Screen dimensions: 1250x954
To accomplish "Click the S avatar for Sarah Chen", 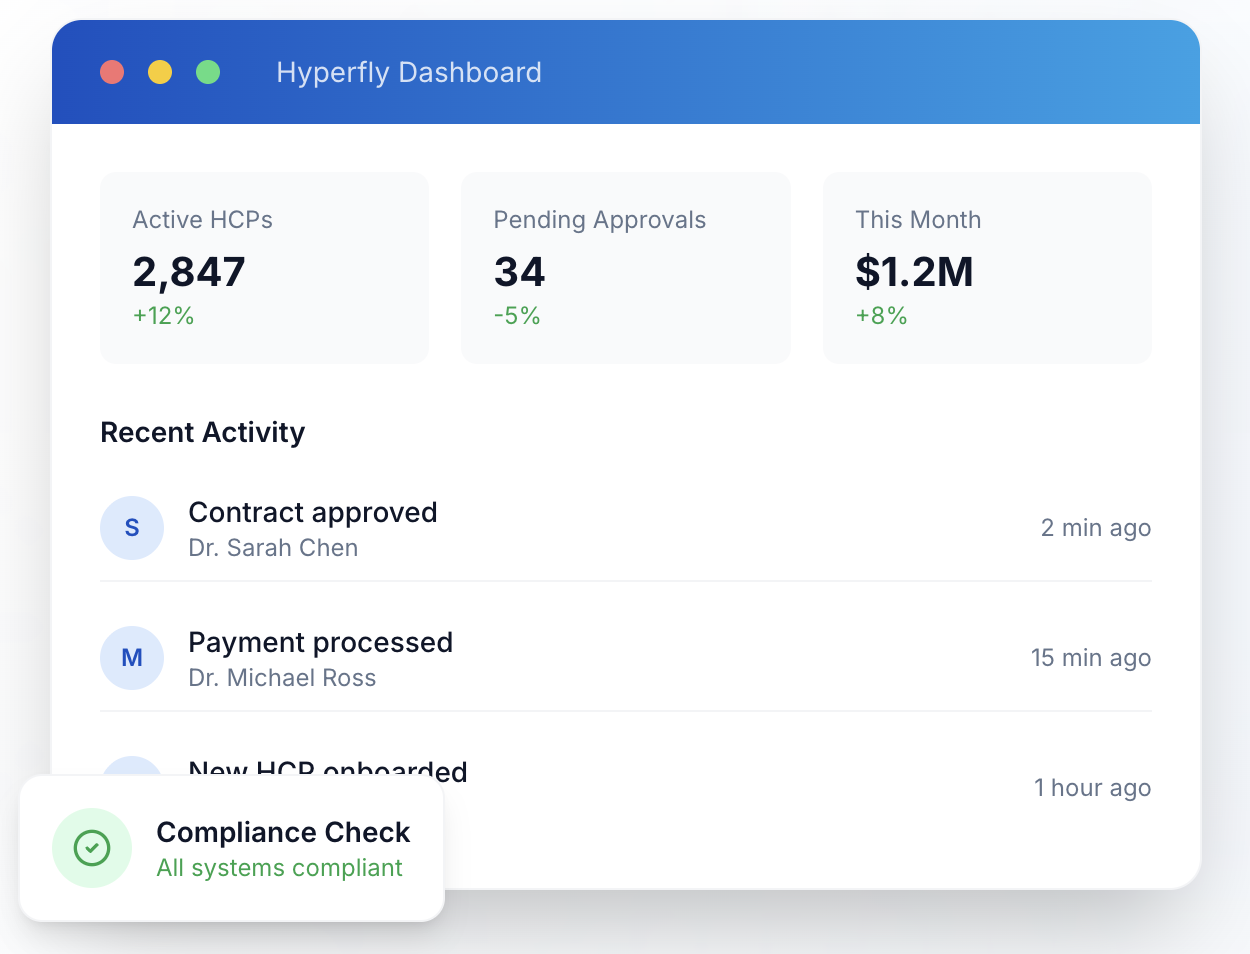I will pyautogui.click(x=132, y=528).
